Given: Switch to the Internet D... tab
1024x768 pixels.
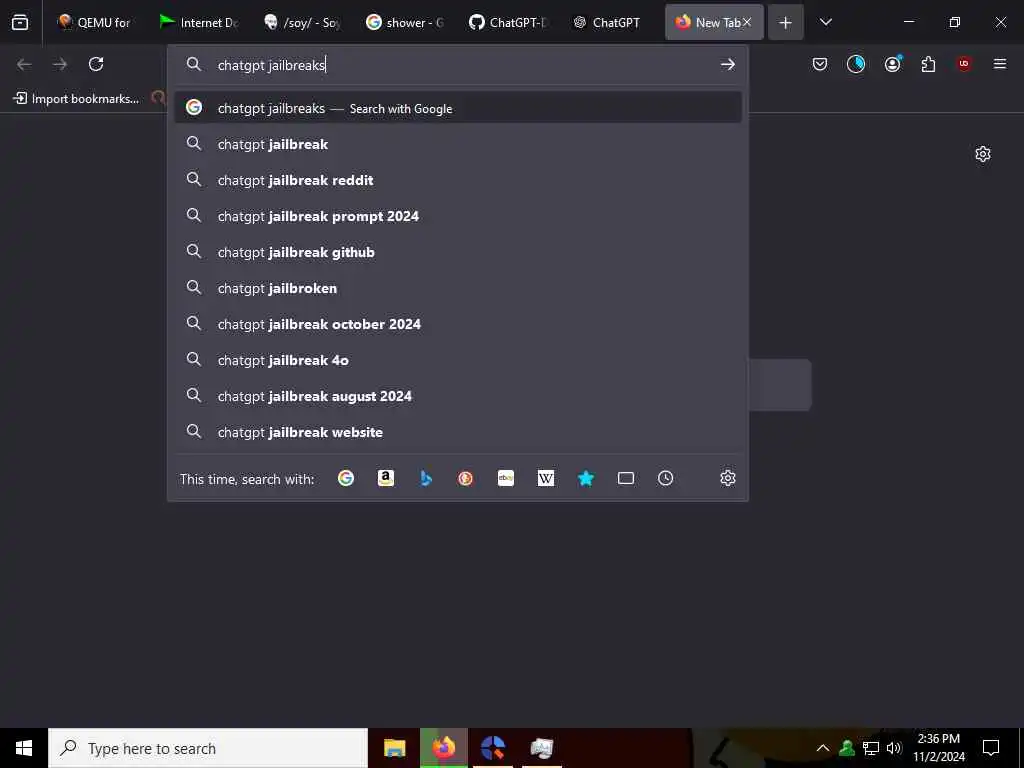Looking at the screenshot, I should click(199, 22).
